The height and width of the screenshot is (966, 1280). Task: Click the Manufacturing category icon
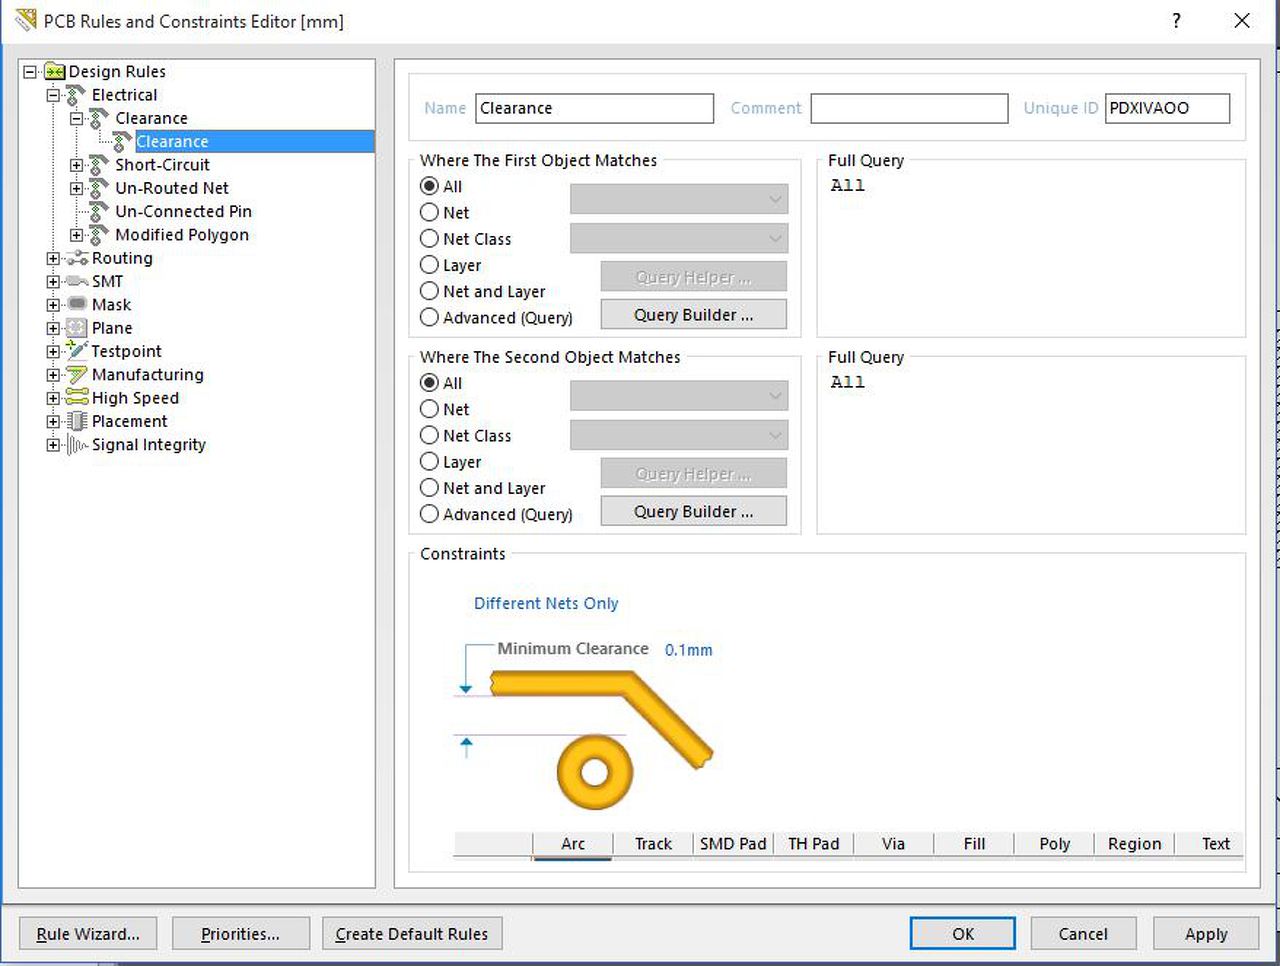pyautogui.click(x=77, y=374)
